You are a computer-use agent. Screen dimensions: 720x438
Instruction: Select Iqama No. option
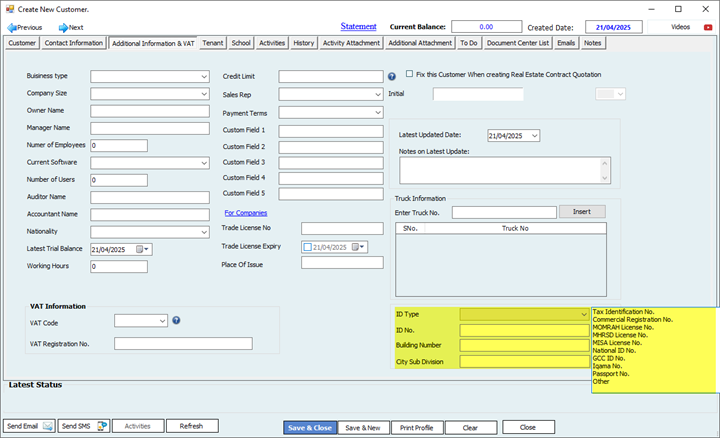(607, 366)
